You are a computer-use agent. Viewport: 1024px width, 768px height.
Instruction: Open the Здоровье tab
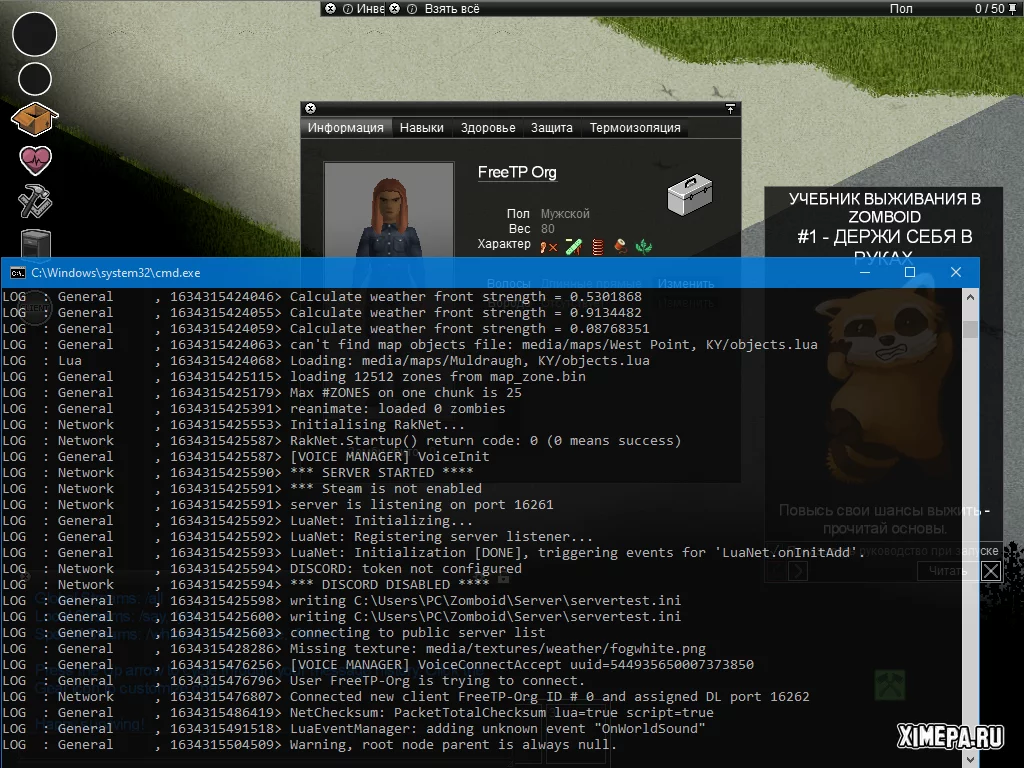488,128
